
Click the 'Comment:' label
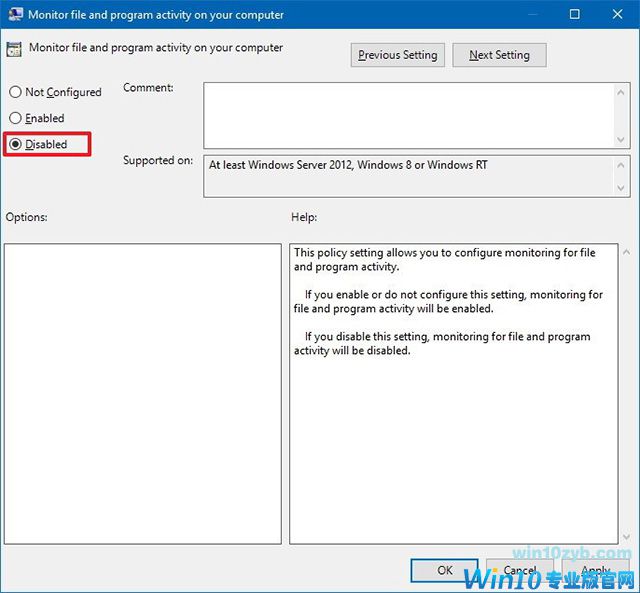point(148,88)
